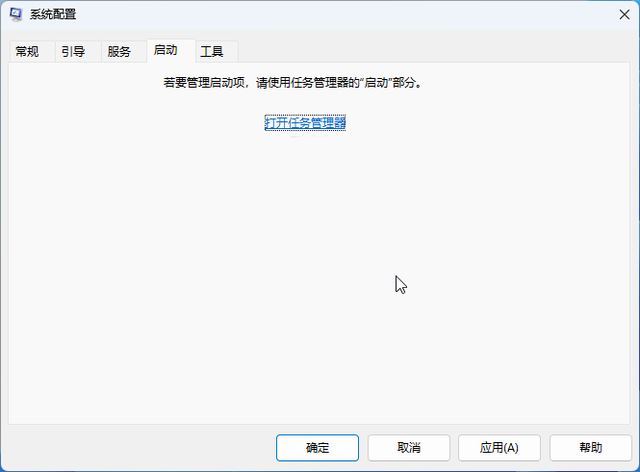The height and width of the screenshot is (472, 640).
Task: Click the empty tab strip right of 工具
Action: (x=430, y=51)
